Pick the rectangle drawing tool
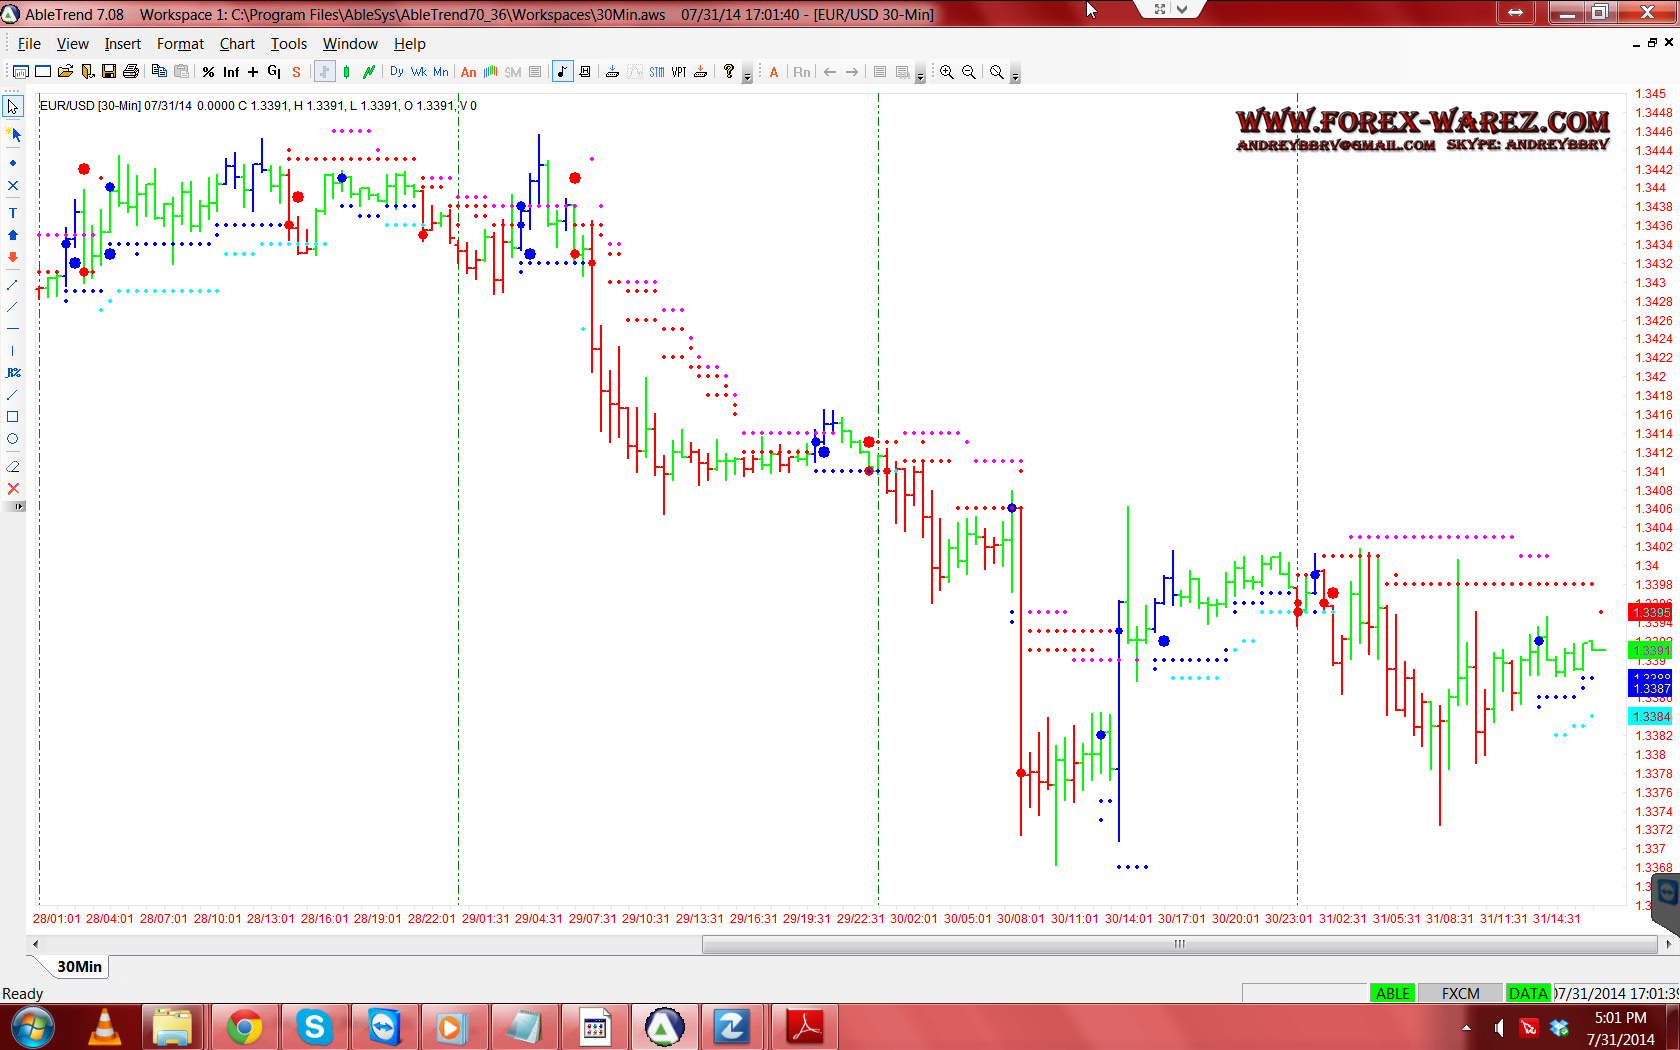The width and height of the screenshot is (1680, 1050). [13, 417]
